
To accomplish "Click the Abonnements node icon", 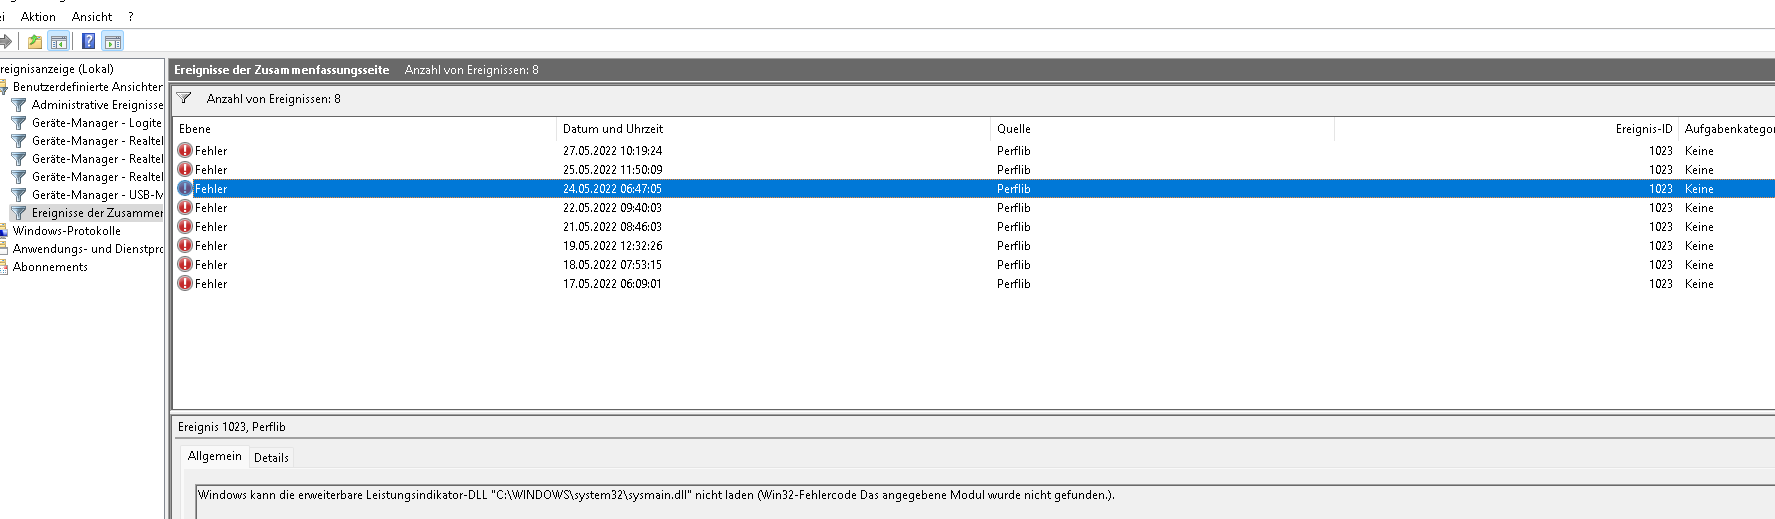I will [x=4, y=267].
